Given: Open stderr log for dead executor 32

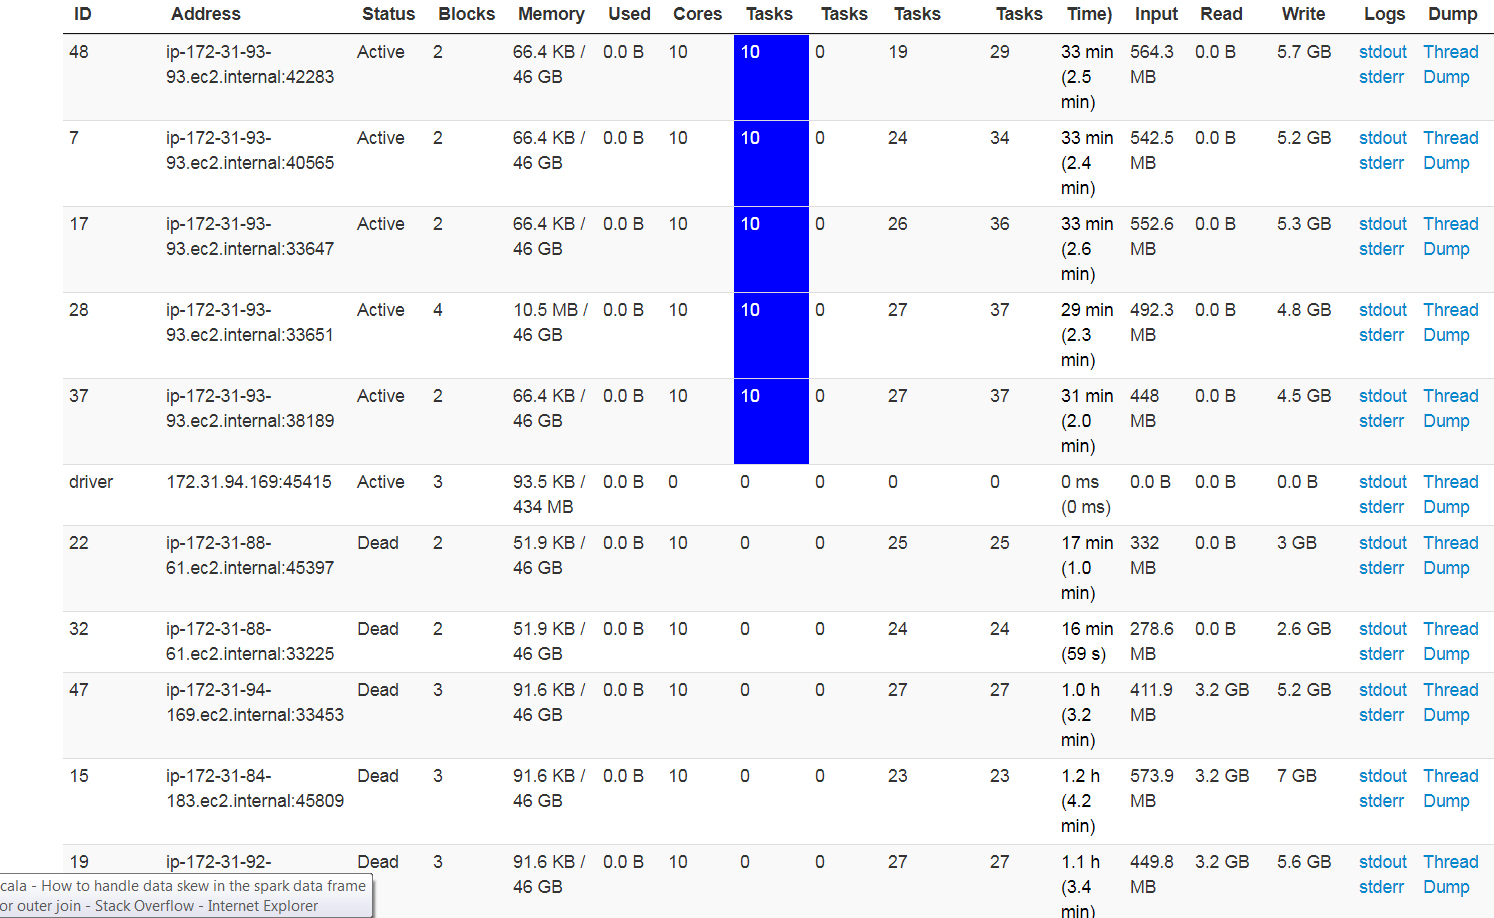Looking at the screenshot, I should click(x=1381, y=654).
